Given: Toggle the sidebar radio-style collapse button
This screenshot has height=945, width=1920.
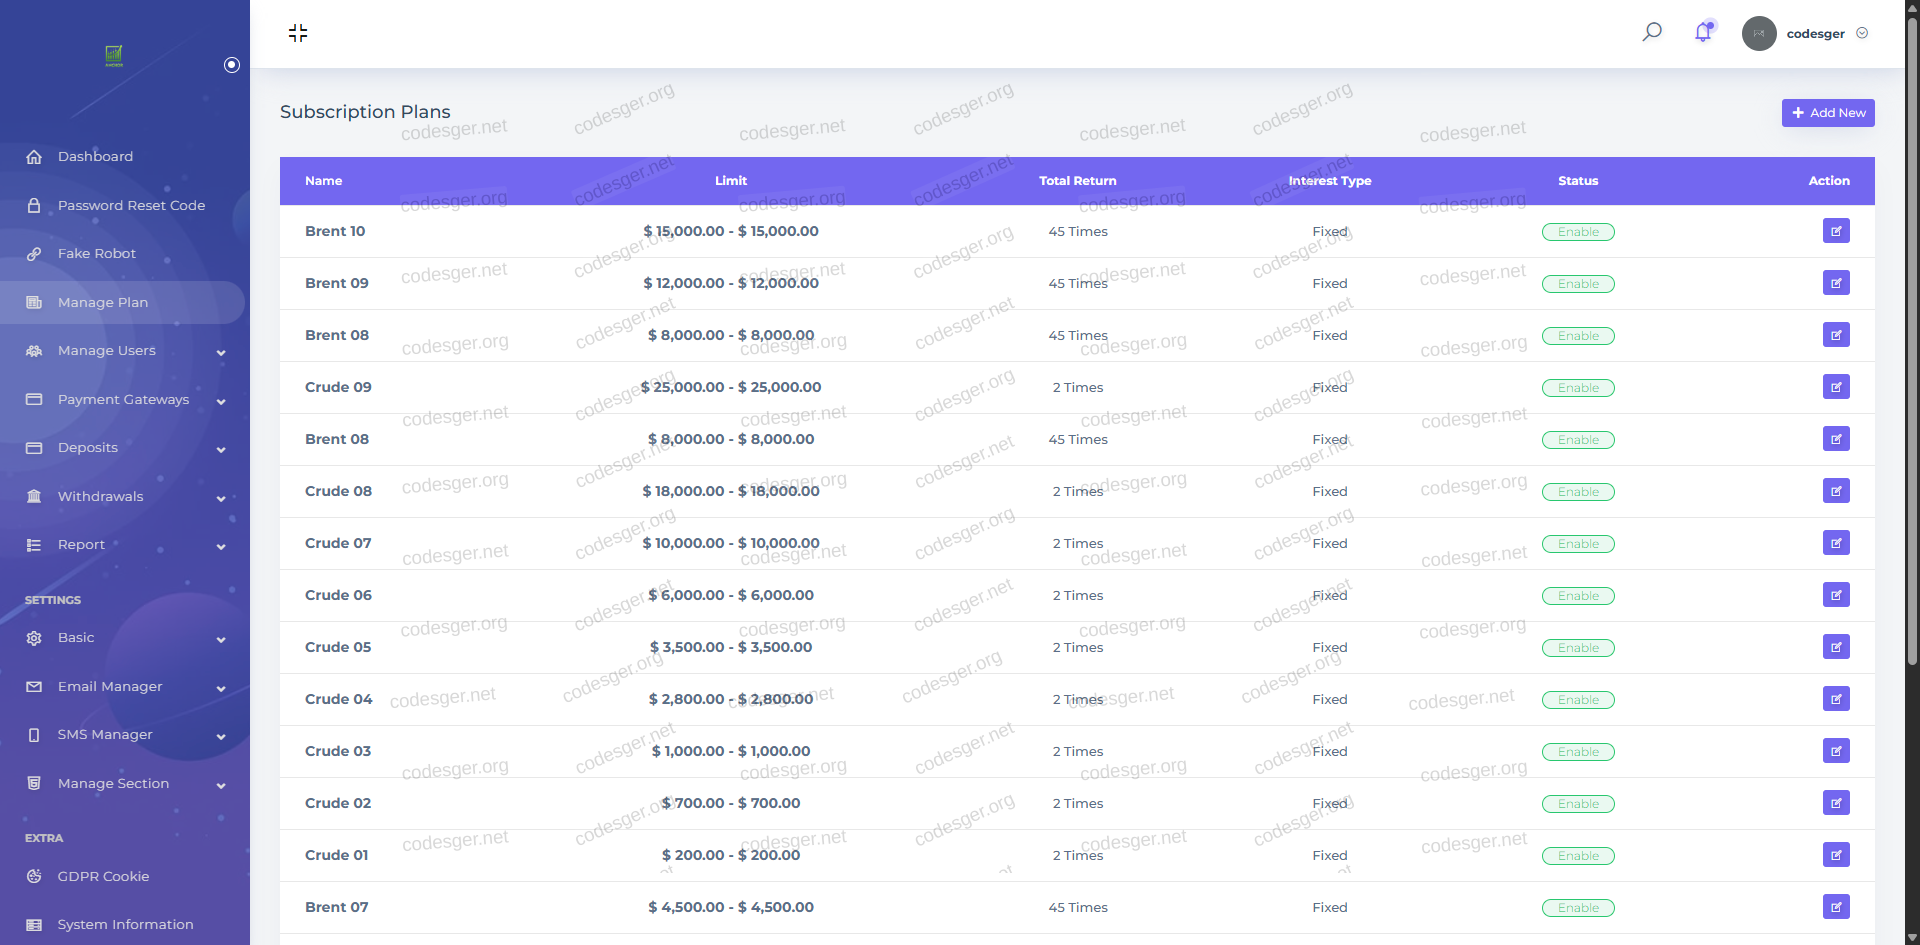Looking at the screenshot, I should [232, 65].
